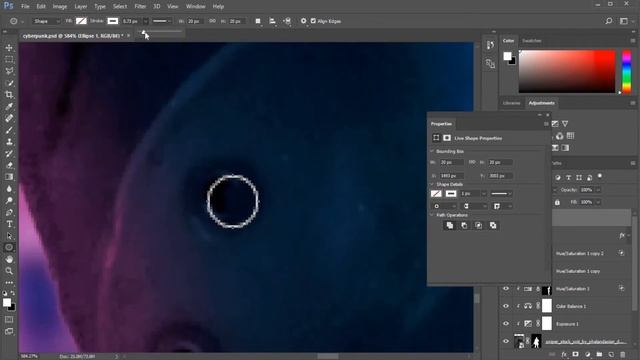Viewport: 640px width, 360px height.
Task: Hide the Hue/Saturation 1 layer
Action: [x=506, y=289]
